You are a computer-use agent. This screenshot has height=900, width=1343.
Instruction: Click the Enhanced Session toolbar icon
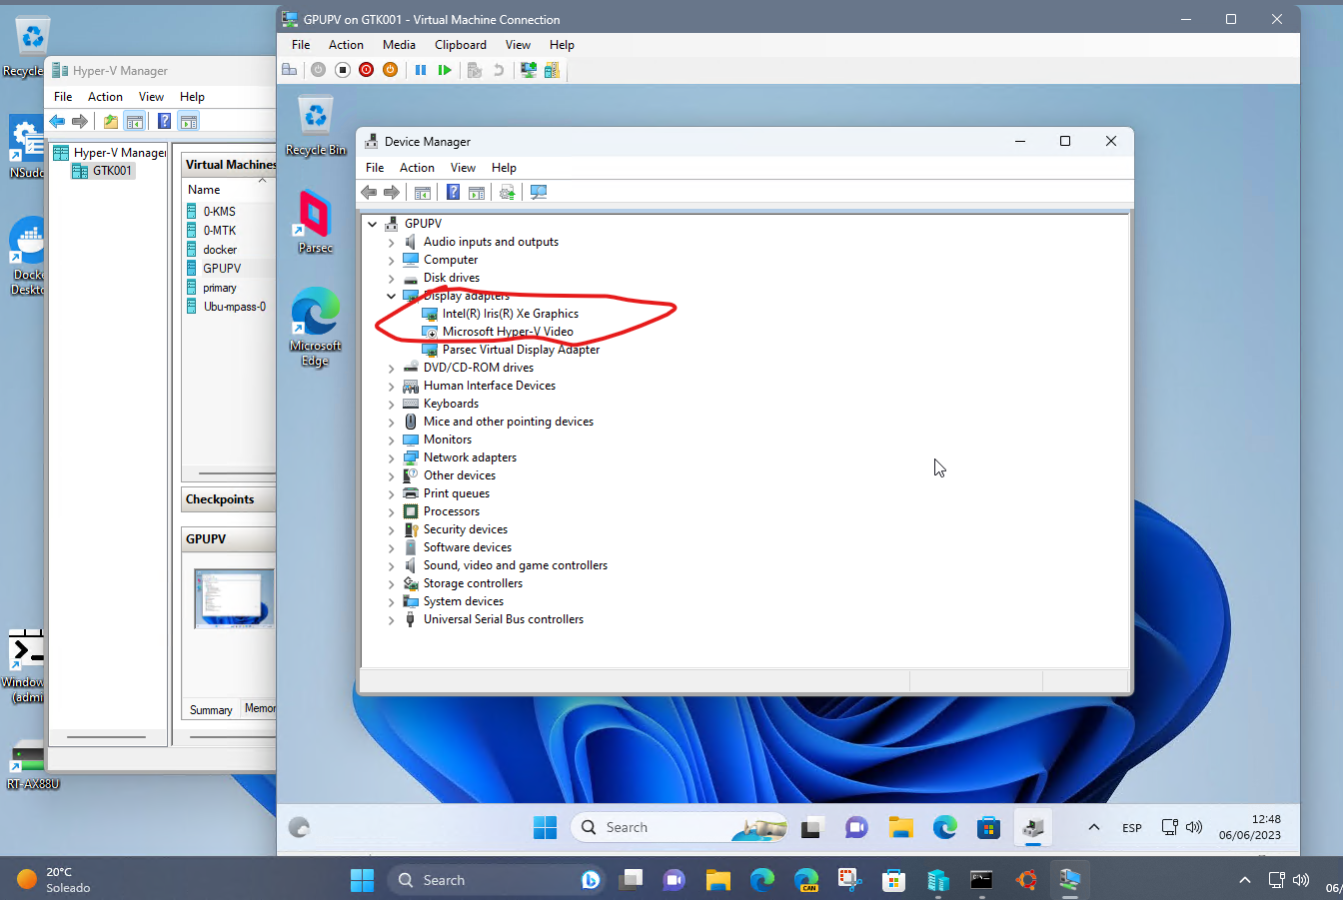[x=528, y=70]
